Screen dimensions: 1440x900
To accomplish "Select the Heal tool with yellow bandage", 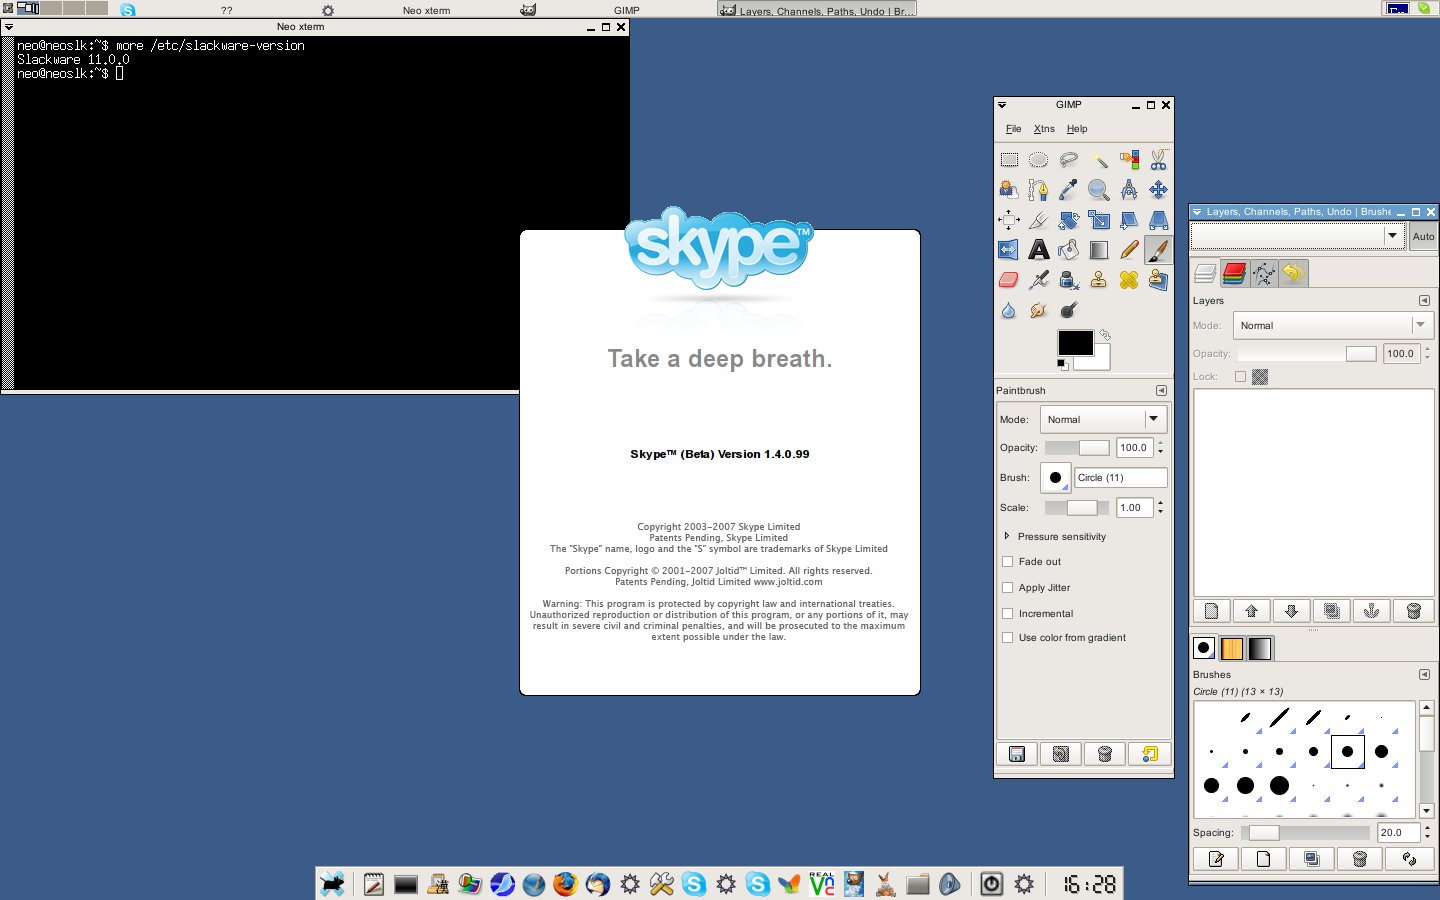I will click(x=1129, y=280).
